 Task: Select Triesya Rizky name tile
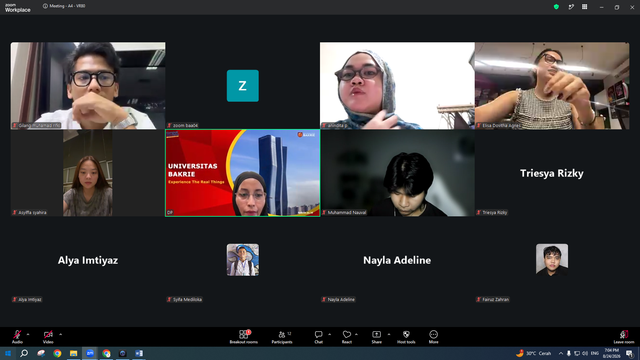coord(552,173)
